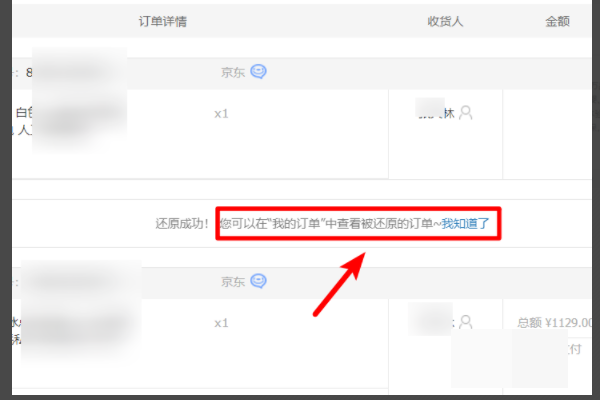The width and height of the screenshot is (600, 400).
Task: Click the 还原成功! message text
Action: 182,224
